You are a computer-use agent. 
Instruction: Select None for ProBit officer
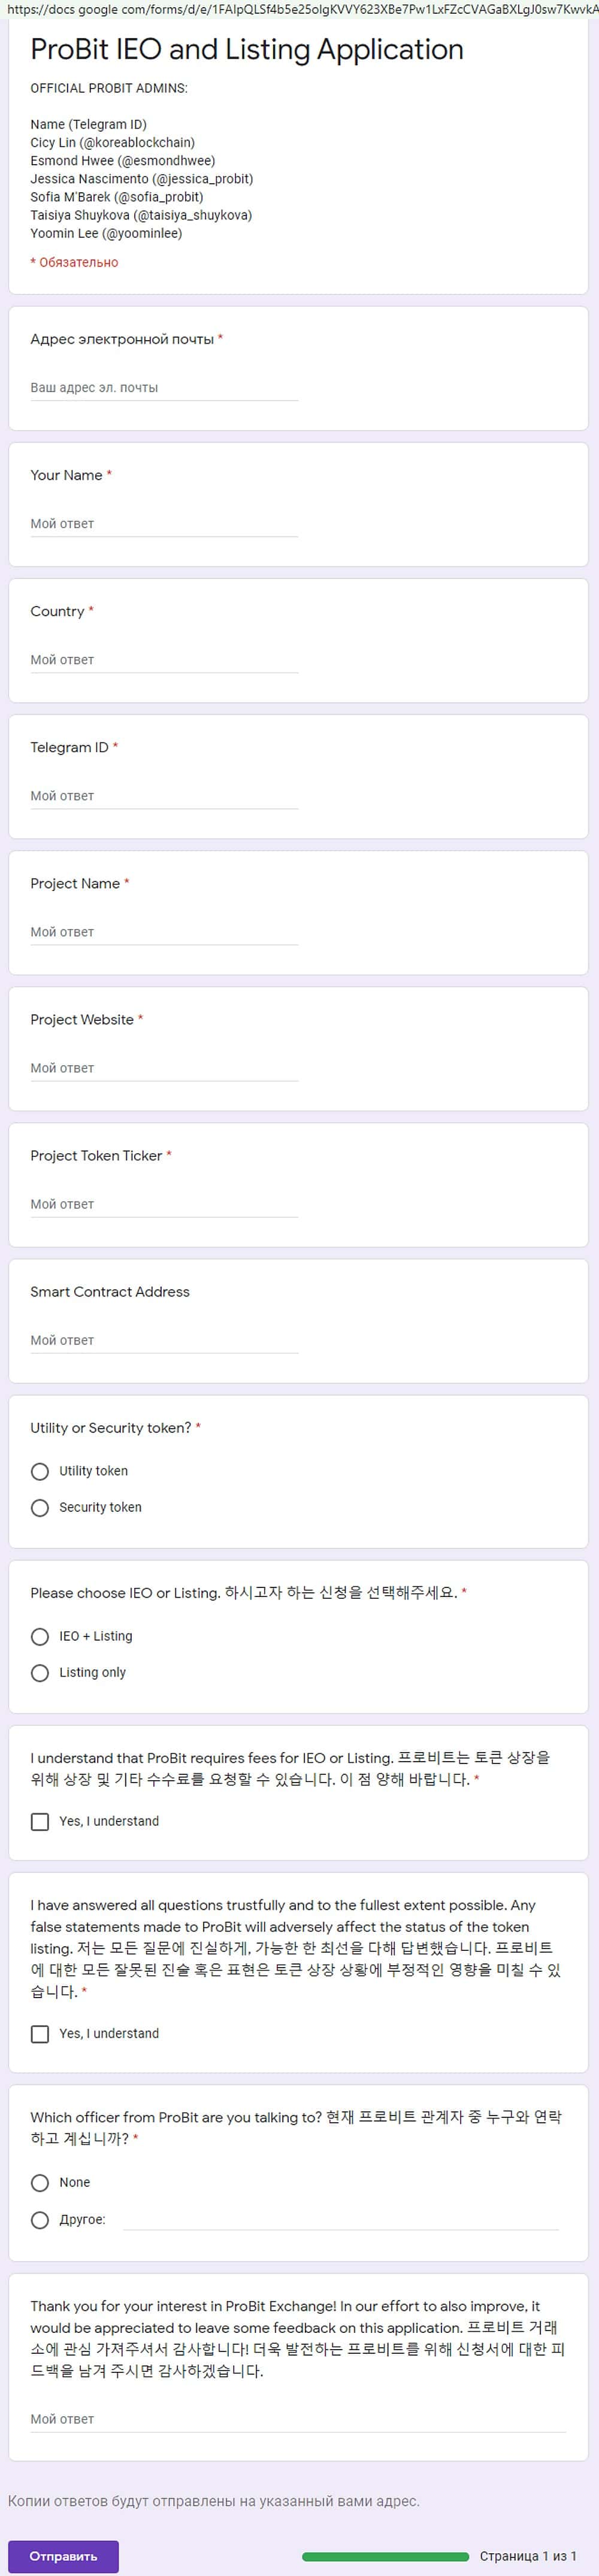[40, 2182]
